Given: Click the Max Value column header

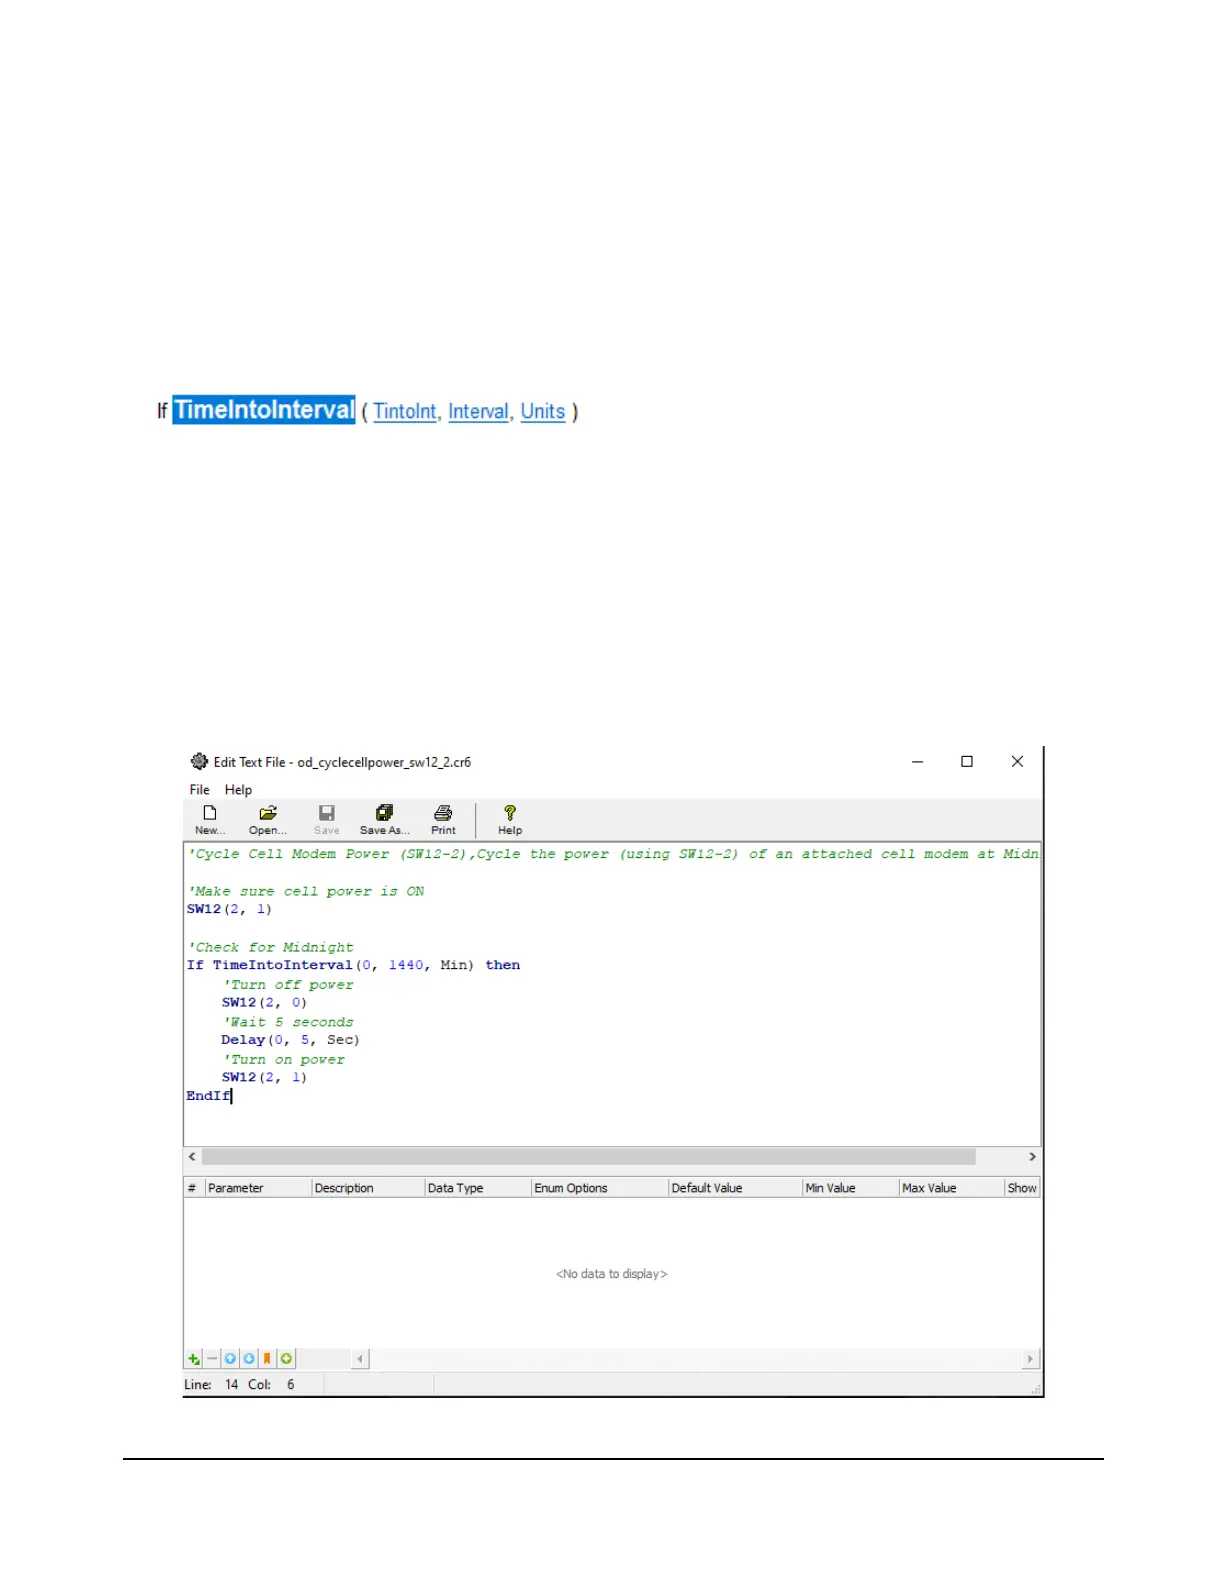Looking at the screenshot, I should click(952, 1188).
